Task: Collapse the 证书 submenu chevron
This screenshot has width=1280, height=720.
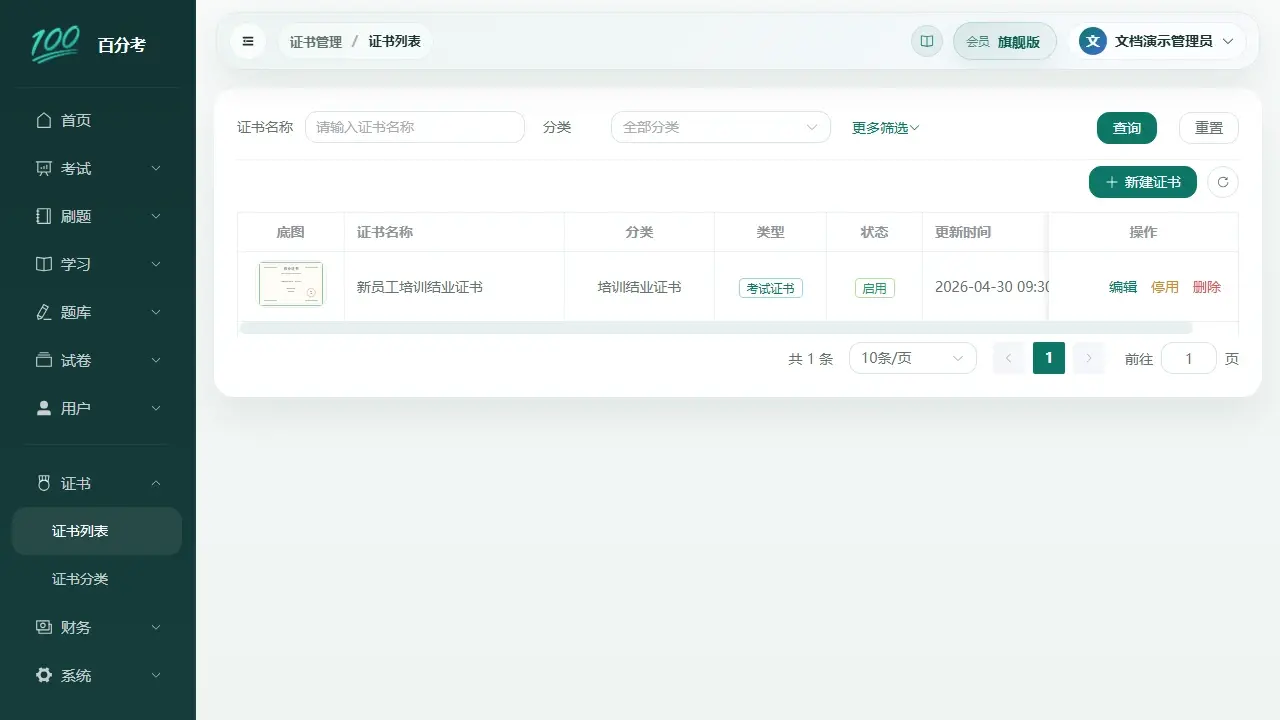Action: tap(156, 483)
